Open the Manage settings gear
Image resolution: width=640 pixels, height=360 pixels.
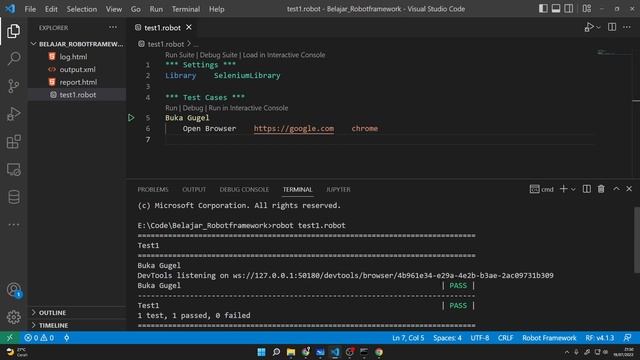pyautogui.click(x=13, y=317)
